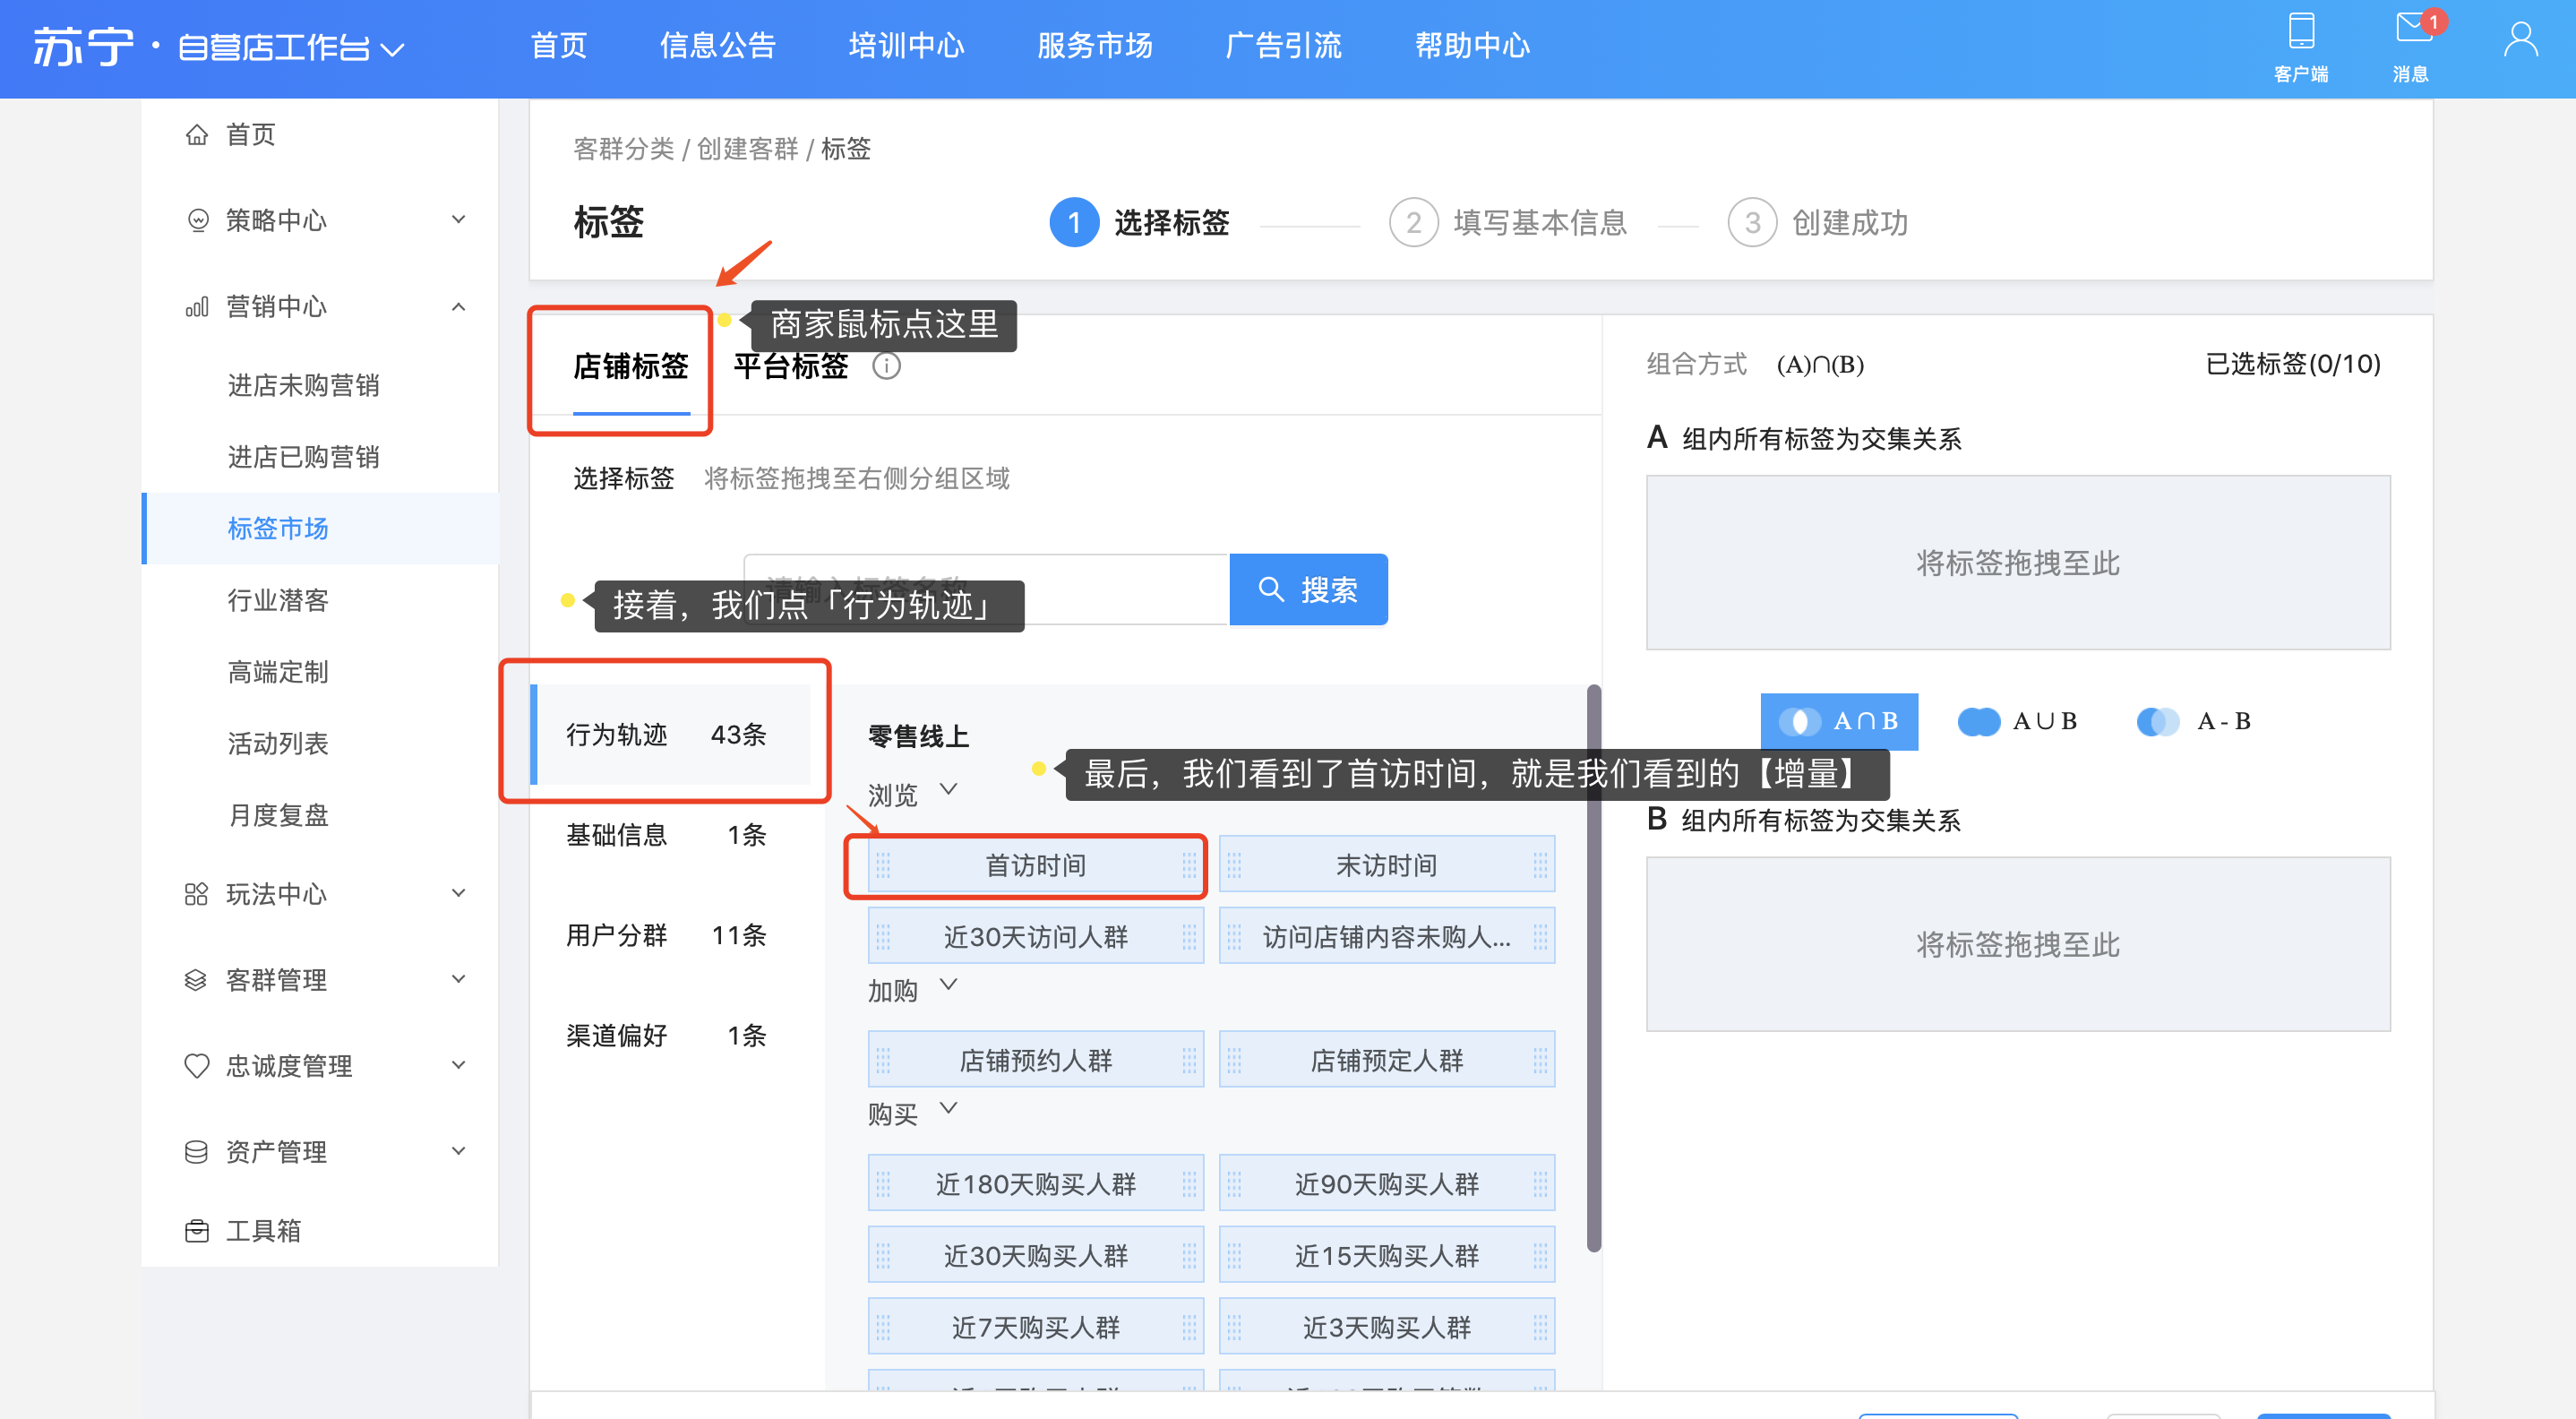Click the home icon beside 首页 in sidebar

point(197,134)
